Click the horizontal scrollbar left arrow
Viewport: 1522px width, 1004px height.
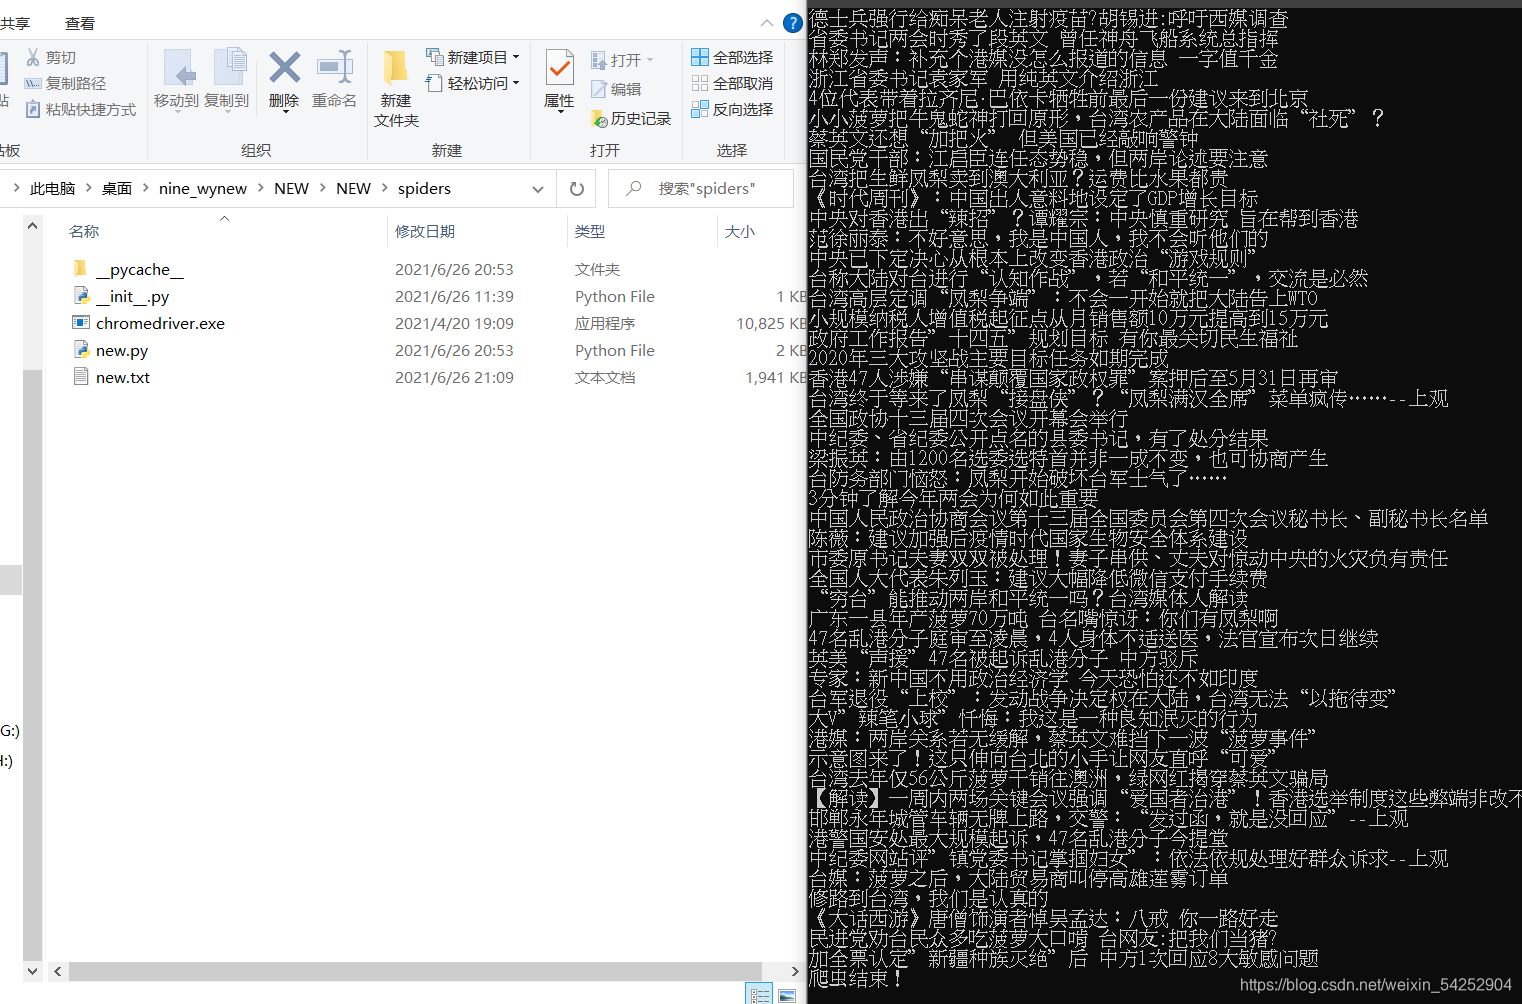pos(58,971)
